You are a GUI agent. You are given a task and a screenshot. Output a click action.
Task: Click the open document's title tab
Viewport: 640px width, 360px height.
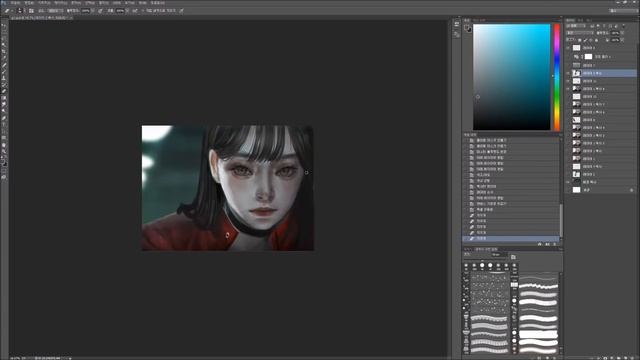tap(41, 18)
